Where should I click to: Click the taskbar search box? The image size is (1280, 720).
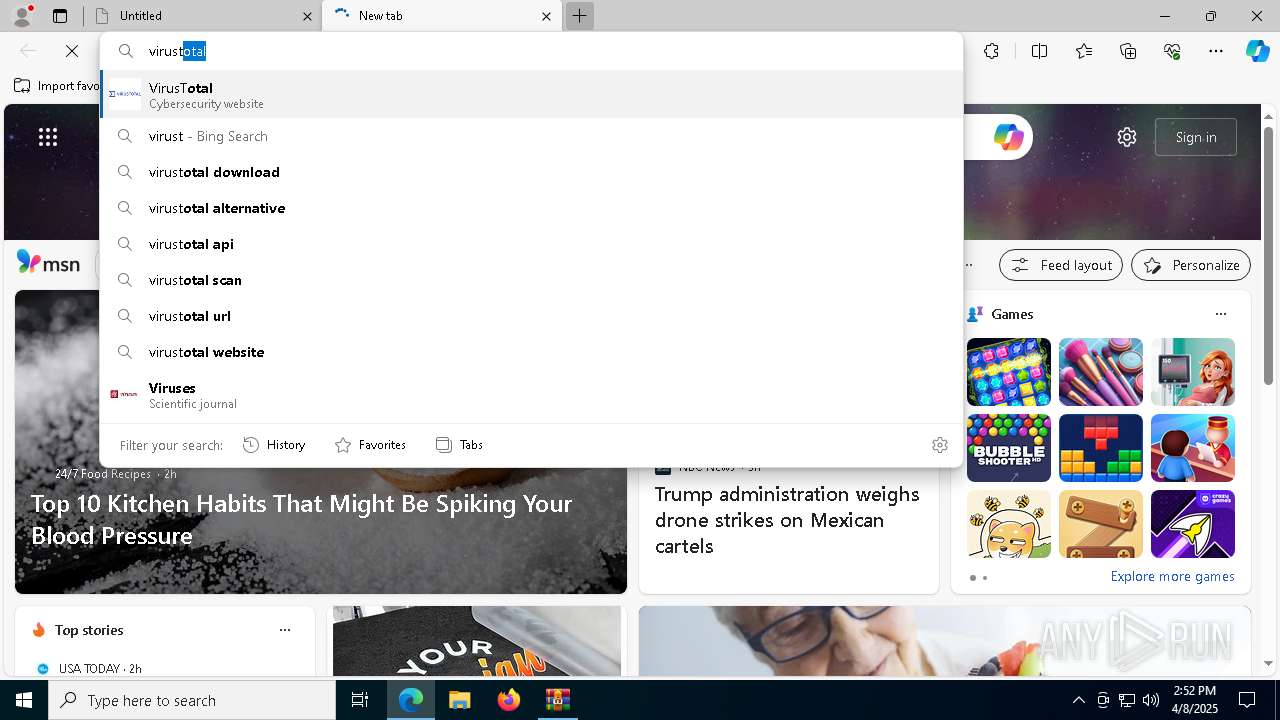[x=192, y=700]
